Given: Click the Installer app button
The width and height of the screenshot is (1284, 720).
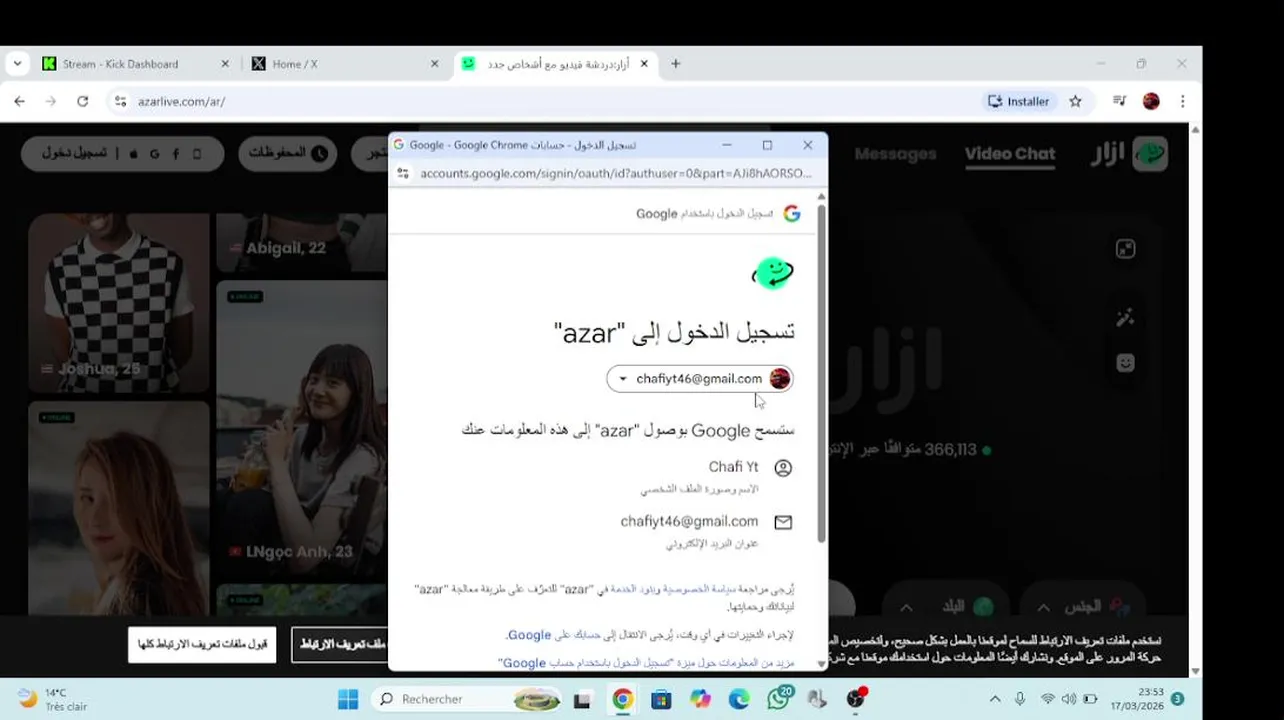Looking at the screenshot, I should pyautogui.click(x=1018, y=101).
